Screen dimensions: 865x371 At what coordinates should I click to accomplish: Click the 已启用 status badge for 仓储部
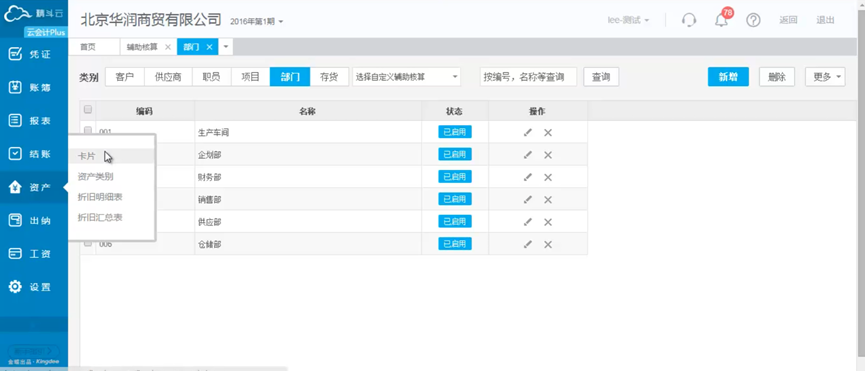[x=455, y=244]
